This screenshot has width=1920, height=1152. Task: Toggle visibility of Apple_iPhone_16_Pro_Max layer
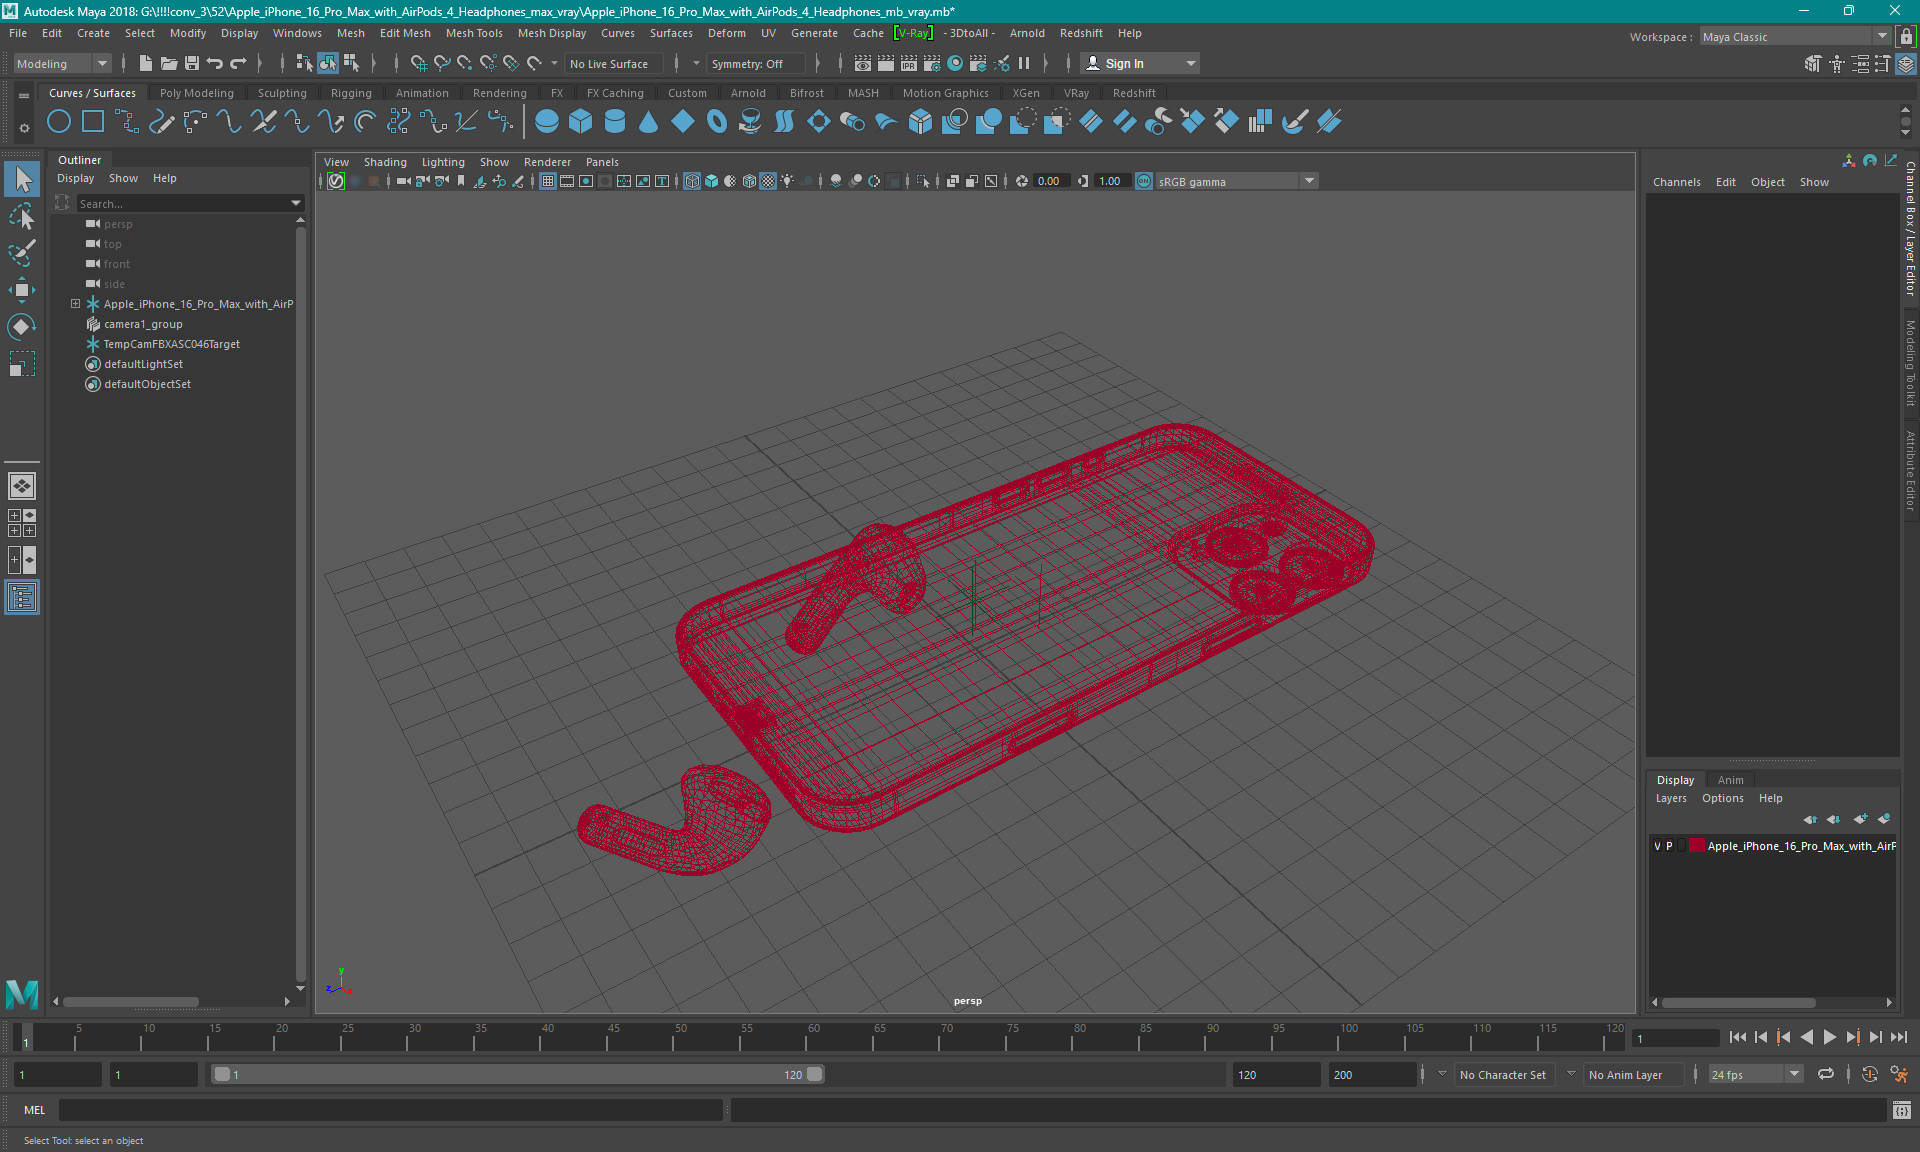(x=1658, y=846)
